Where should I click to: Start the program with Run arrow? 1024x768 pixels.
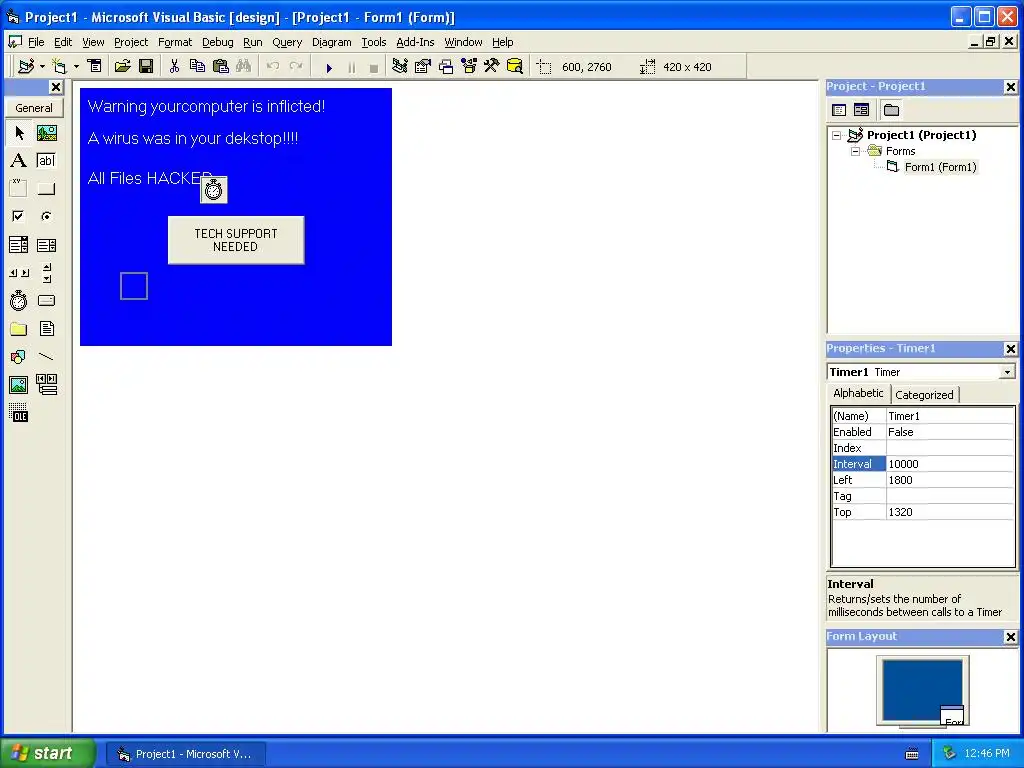329,67
